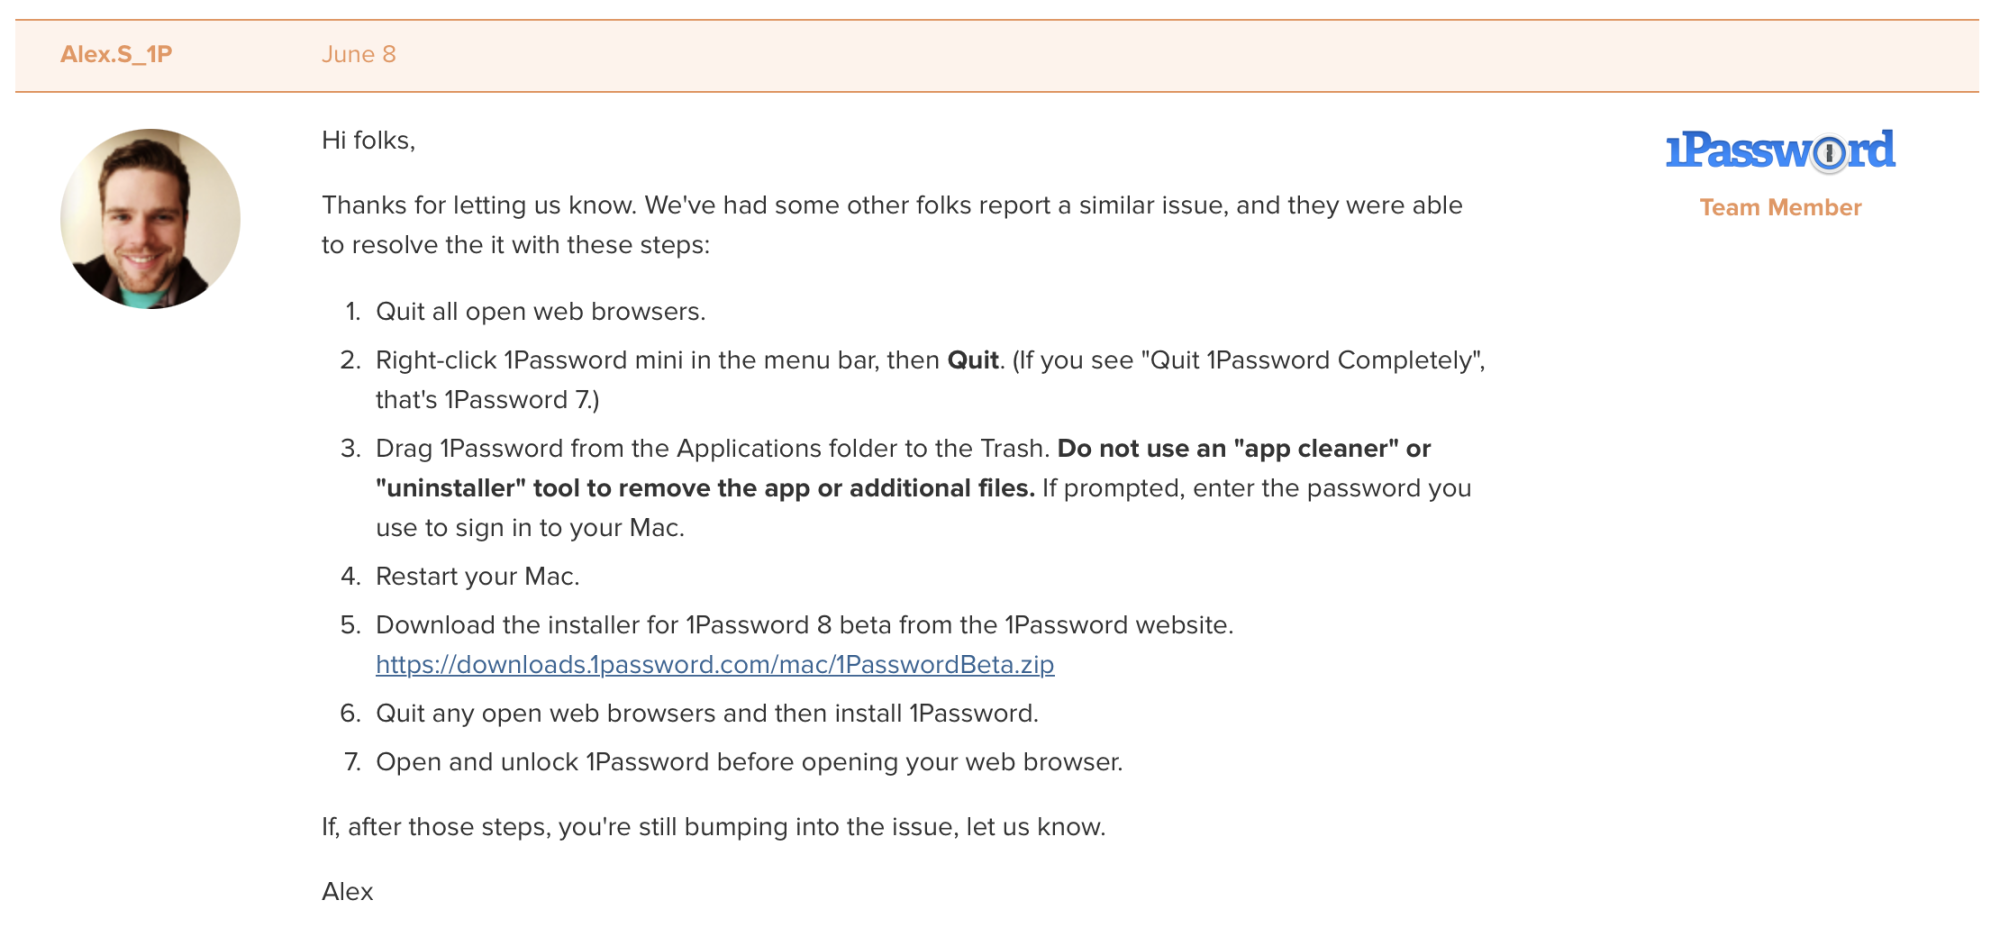Image resolution: width=2000 pixels, height=937 pixels.
Task: Click the "Thanks for letting us know" line
Action: pos(891,206)
